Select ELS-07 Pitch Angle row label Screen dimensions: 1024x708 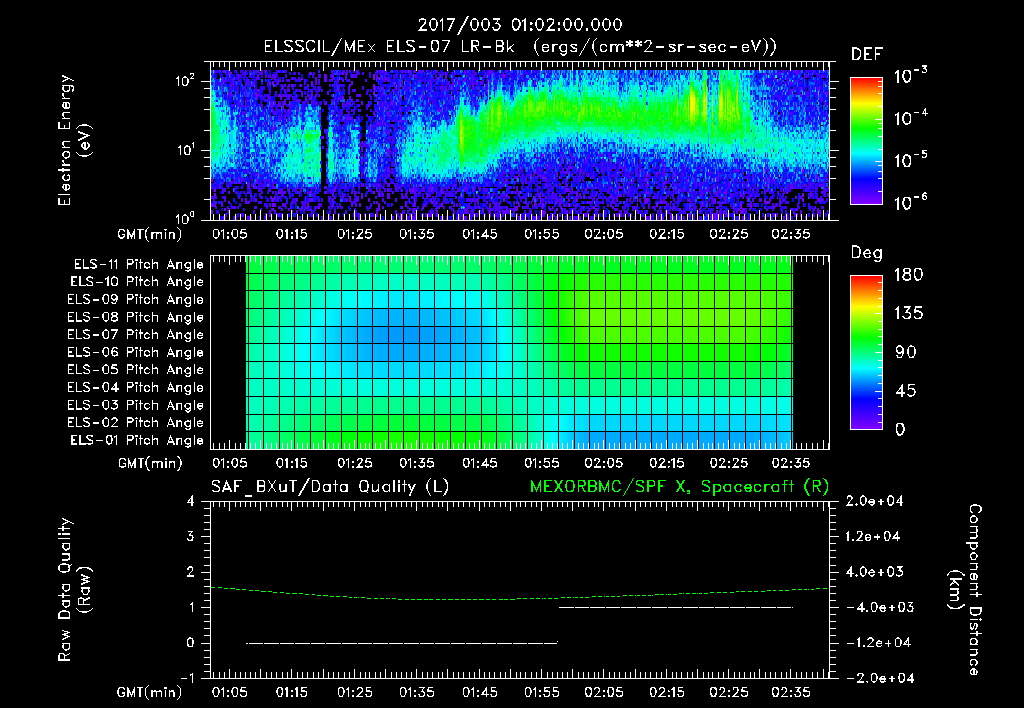(x=135, y=334)
